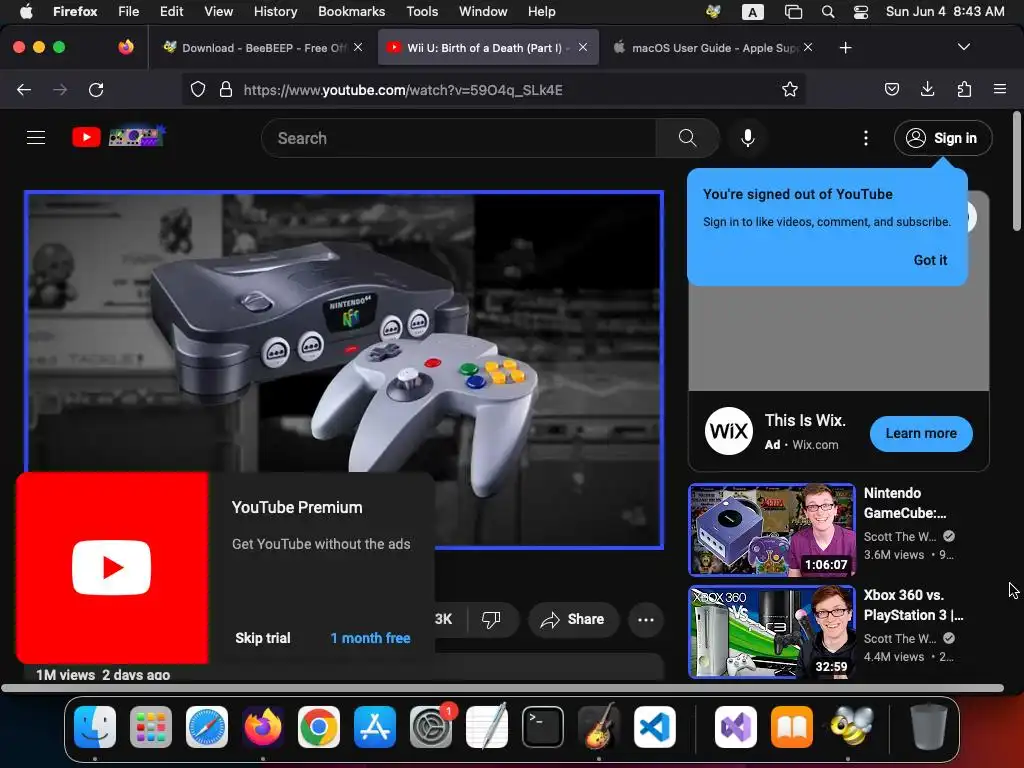Open Safari from the Dock
This screenshot has height=768, width=1024.
click(x=207, y=726)
